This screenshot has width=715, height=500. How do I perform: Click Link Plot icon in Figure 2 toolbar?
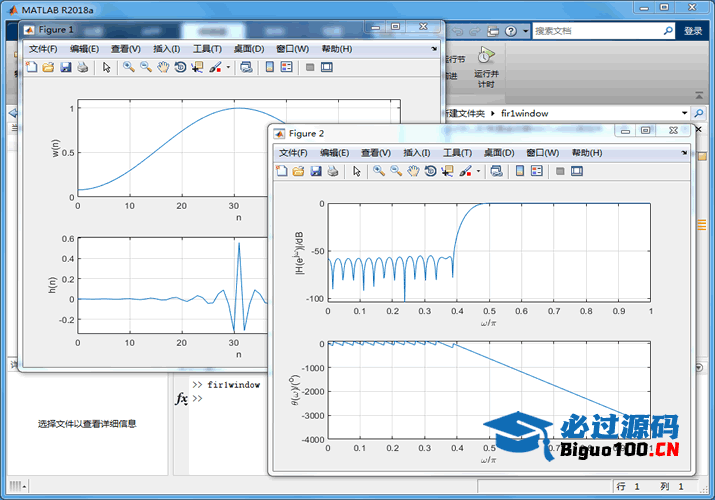(x=496, y=171)
